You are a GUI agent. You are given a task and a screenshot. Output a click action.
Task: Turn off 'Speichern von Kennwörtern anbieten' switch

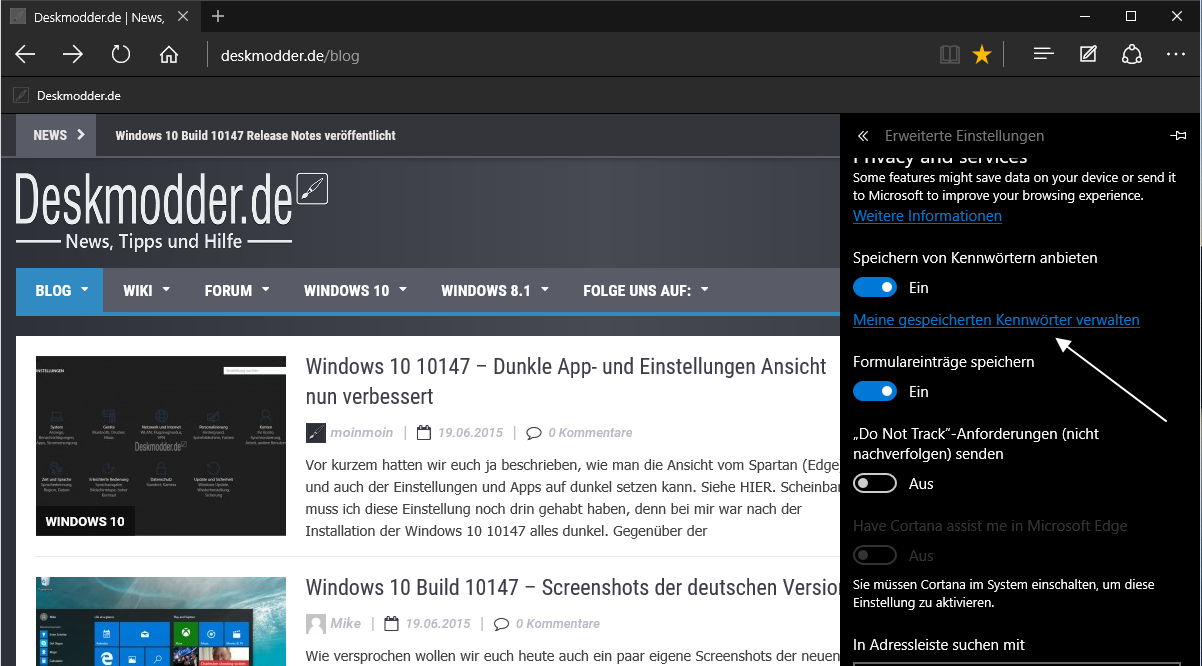[x=875, y=288]
